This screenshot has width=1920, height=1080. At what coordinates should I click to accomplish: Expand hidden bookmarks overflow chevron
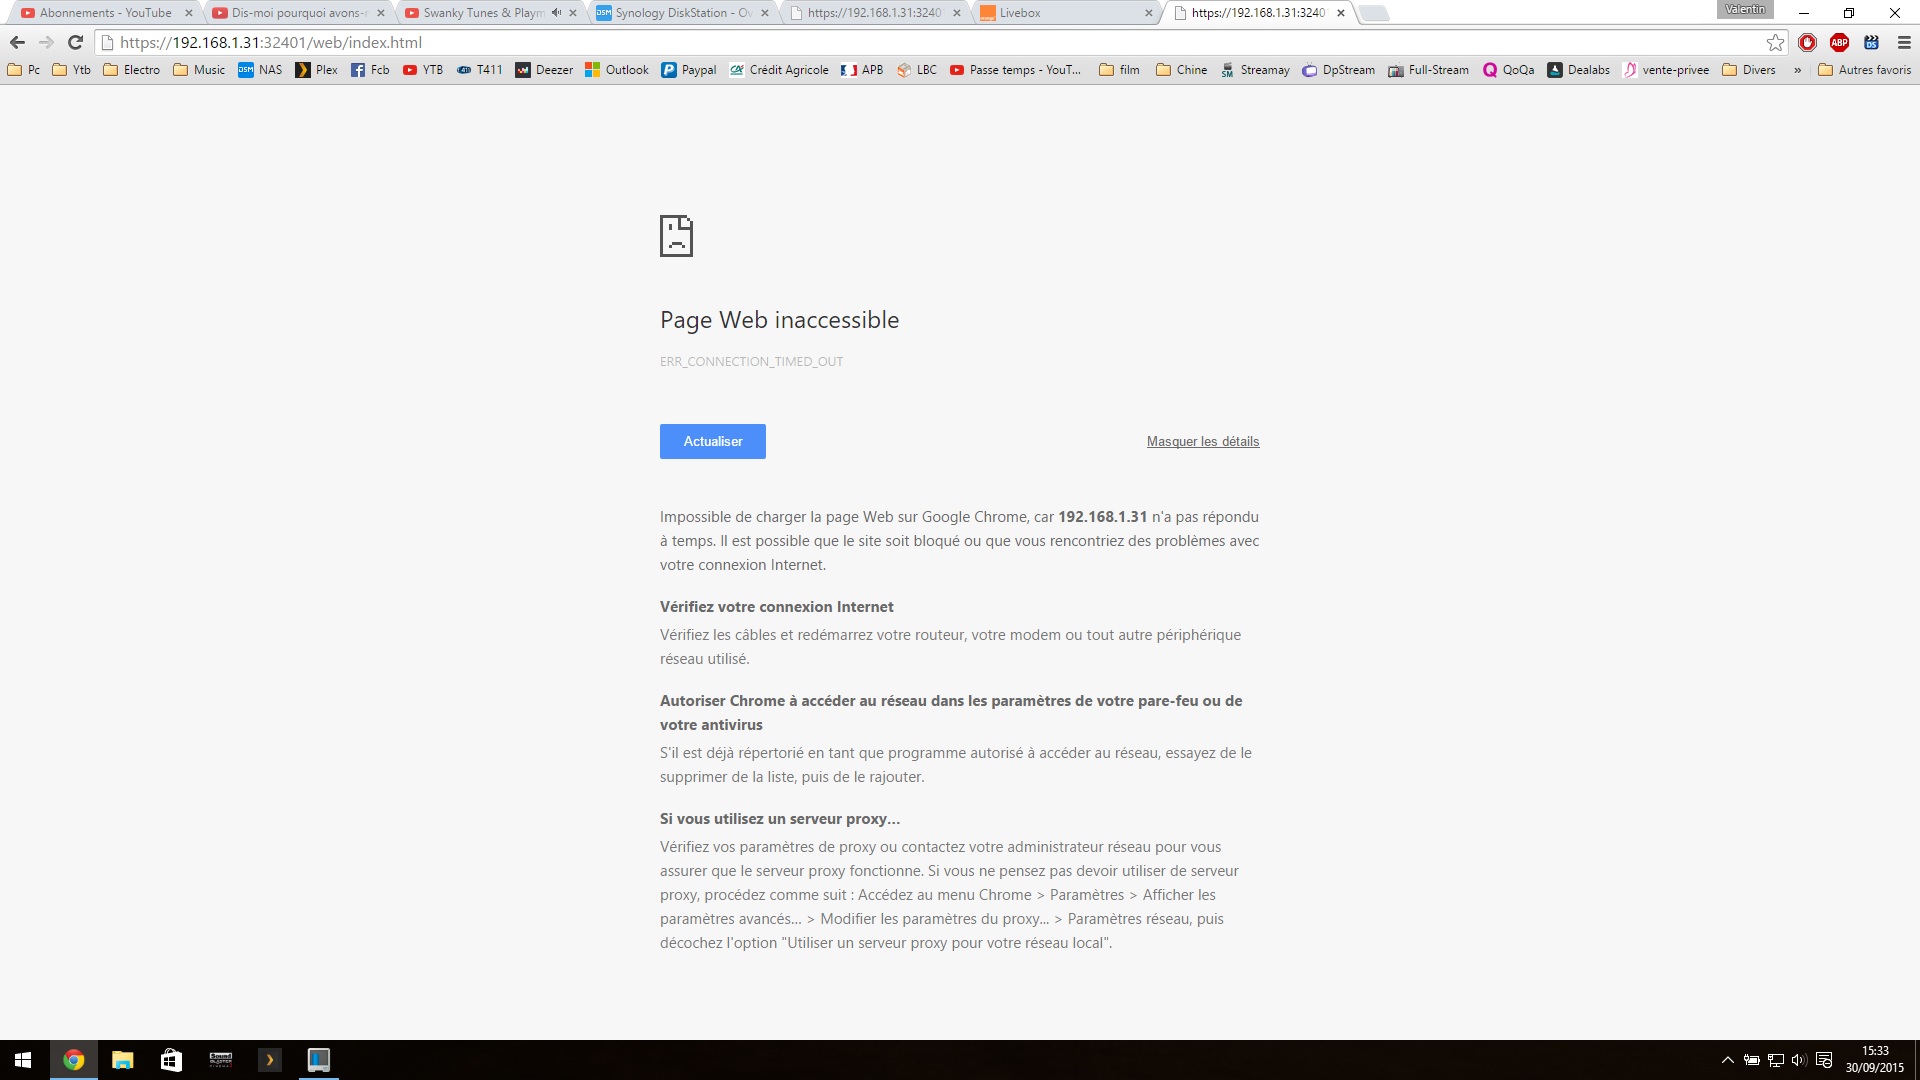coord(1798,70)
